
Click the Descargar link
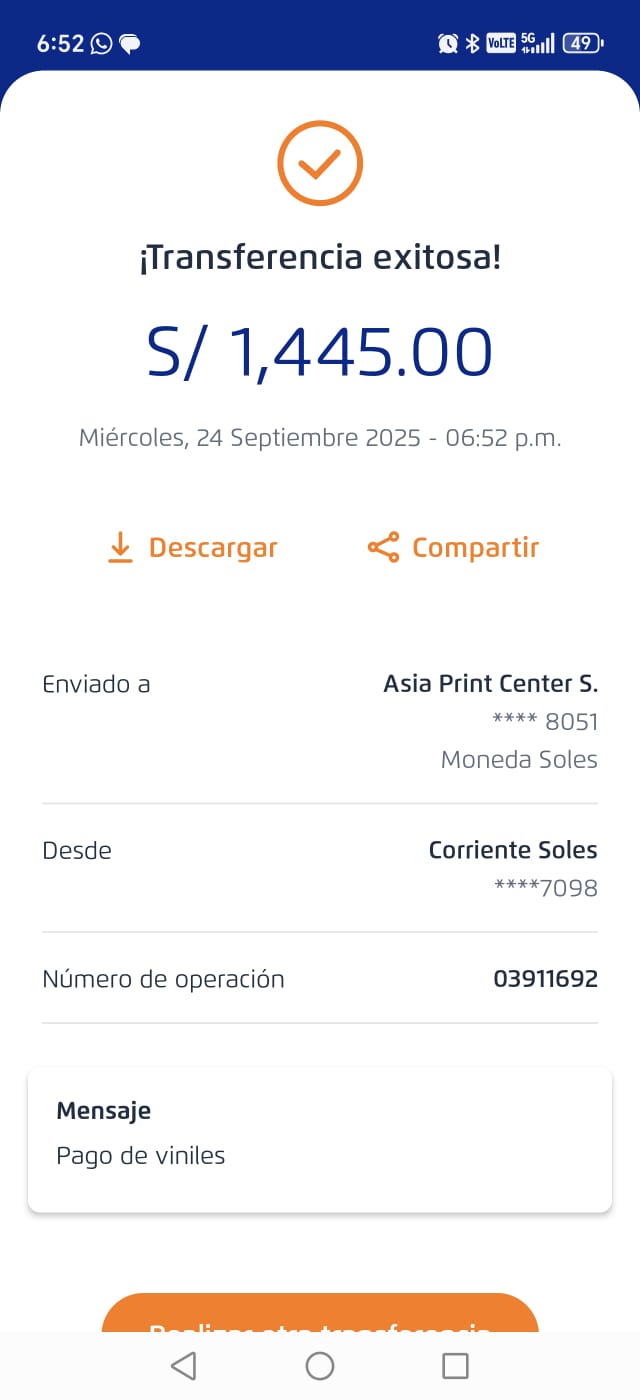(213, 548)
